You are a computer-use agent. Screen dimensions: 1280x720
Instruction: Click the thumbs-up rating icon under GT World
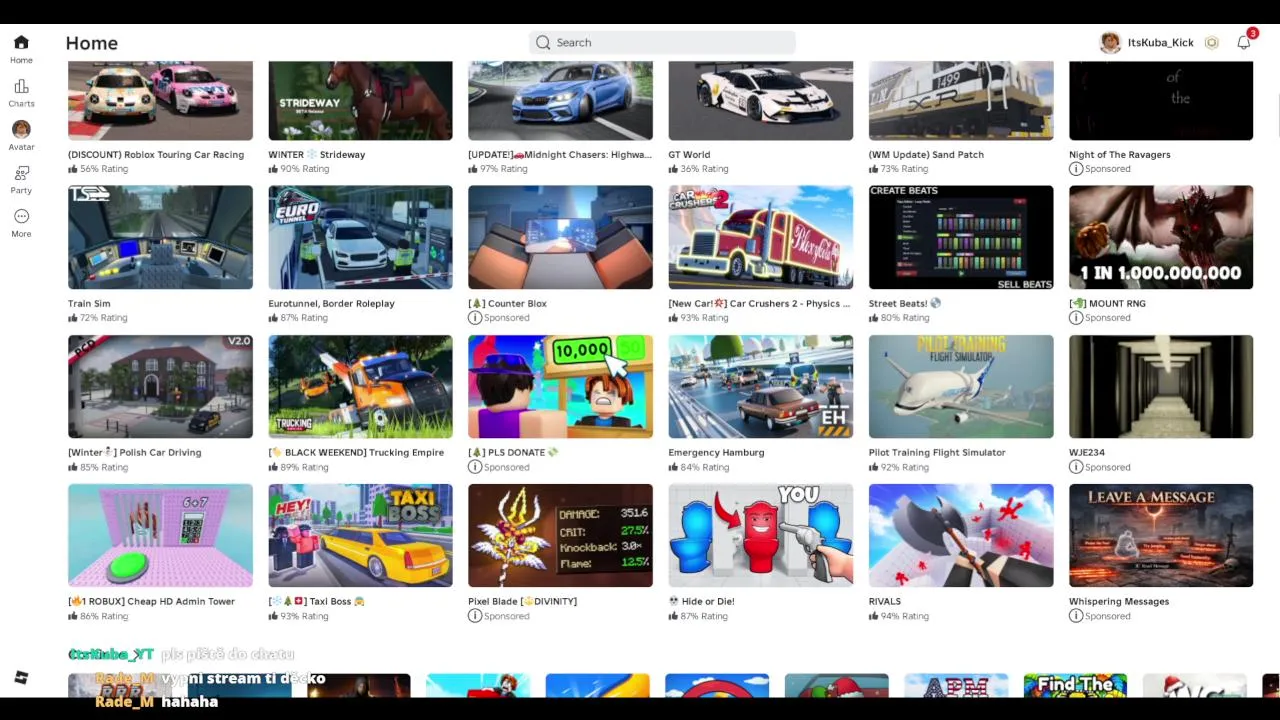(x=674, y=169)
